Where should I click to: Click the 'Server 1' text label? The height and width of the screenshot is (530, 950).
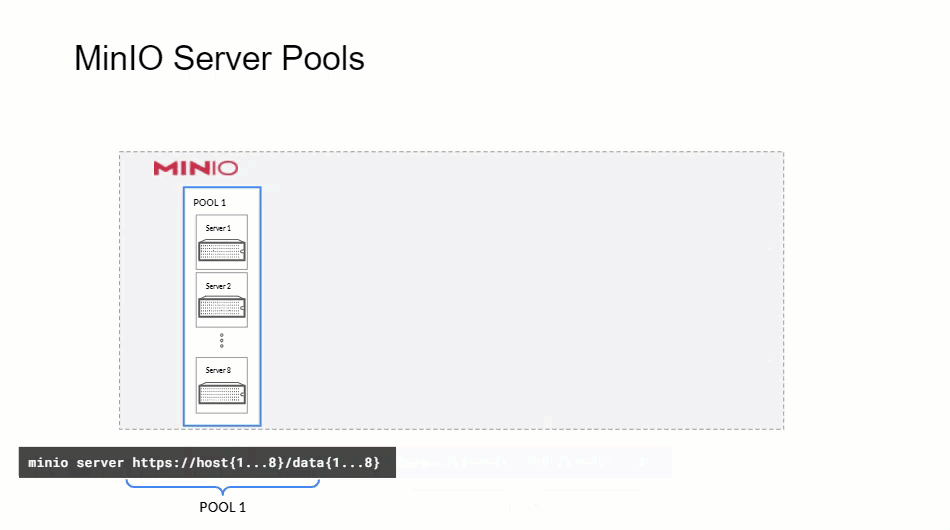(x=218, y=228)
